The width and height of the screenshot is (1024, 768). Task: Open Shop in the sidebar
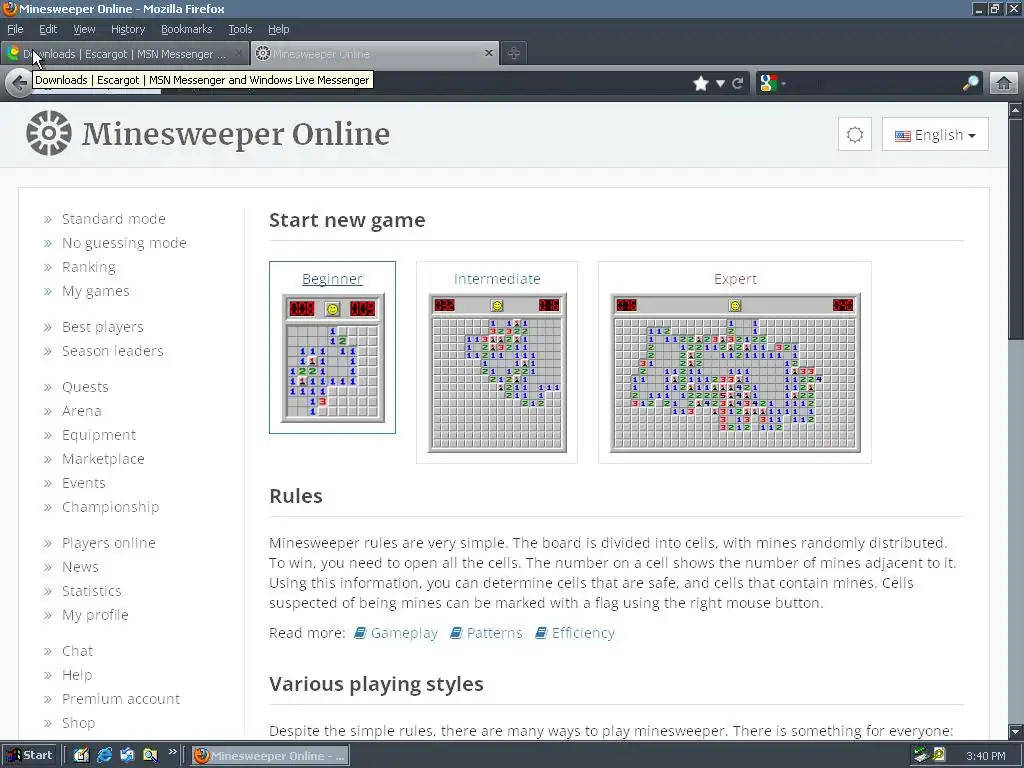(x=78, y=723)
